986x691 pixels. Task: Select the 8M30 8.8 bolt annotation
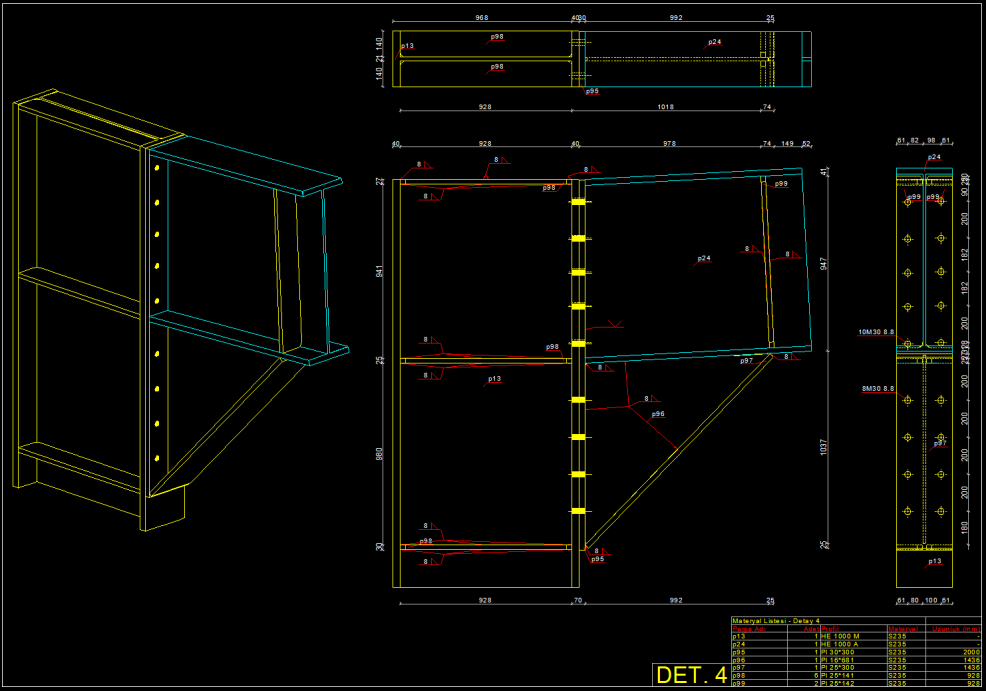click(878, 387)
